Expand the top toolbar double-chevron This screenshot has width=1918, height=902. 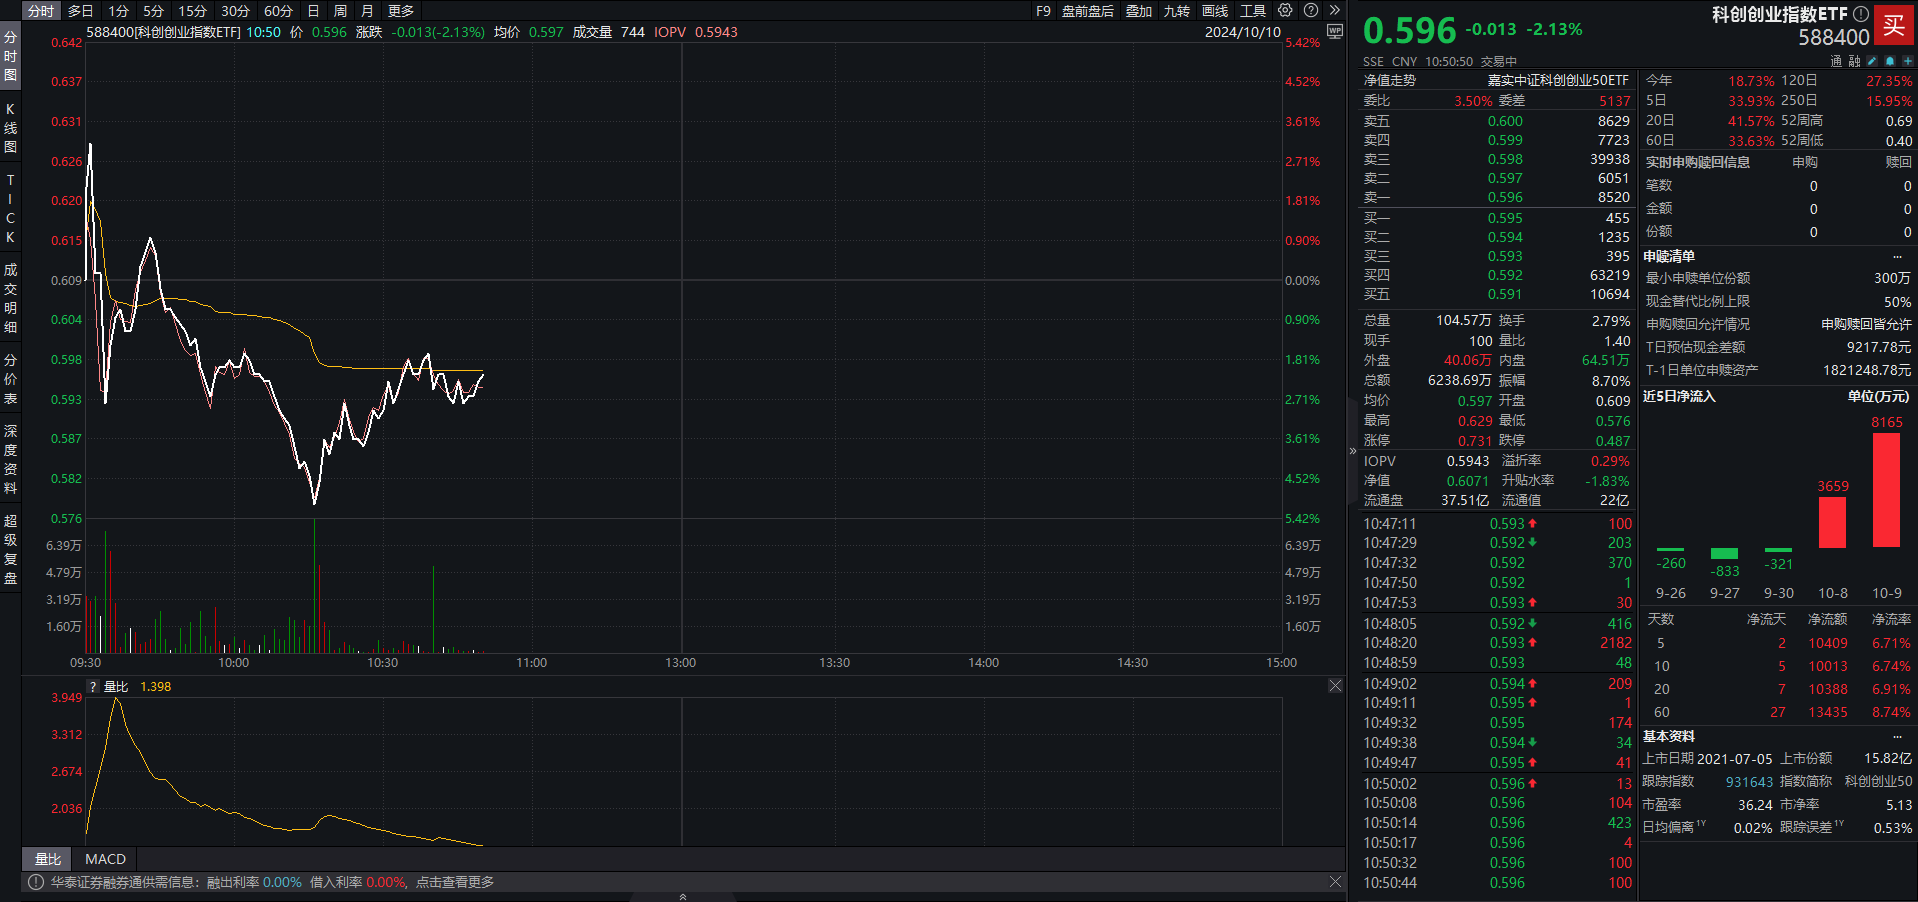pos(1334,11)
